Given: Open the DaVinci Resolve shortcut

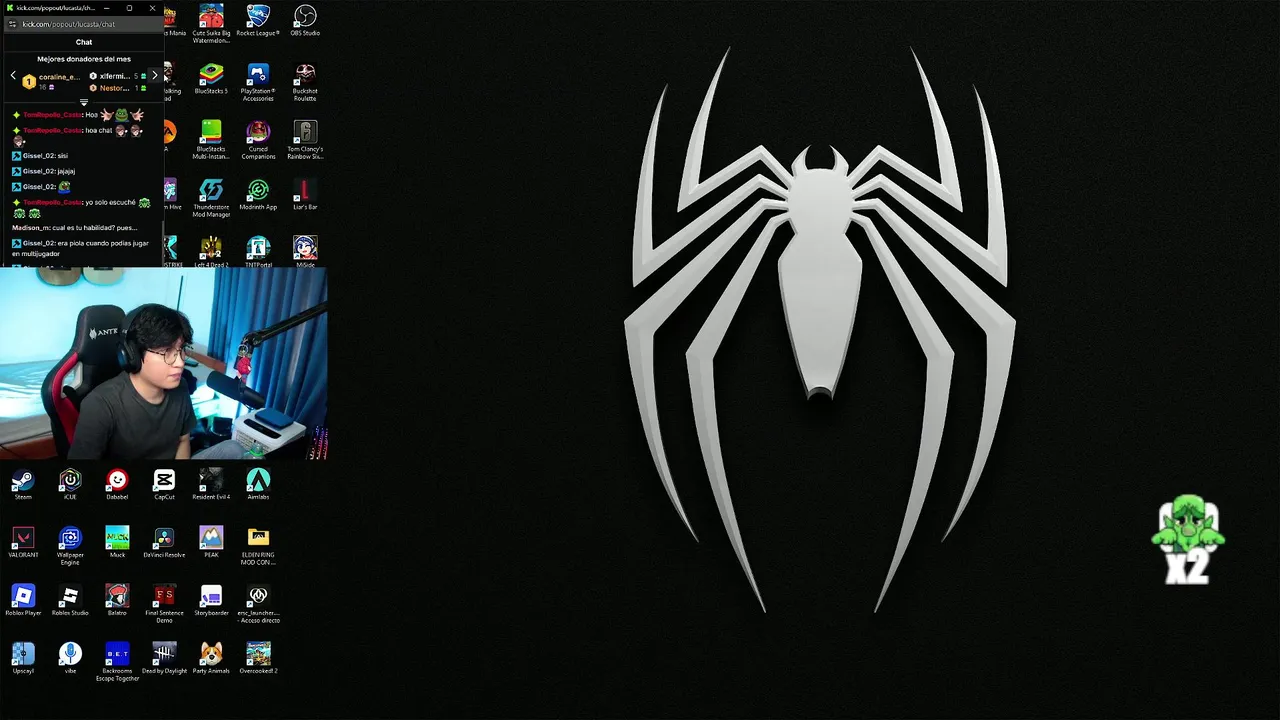Looking at the screenshot, I should coord(164,543).
